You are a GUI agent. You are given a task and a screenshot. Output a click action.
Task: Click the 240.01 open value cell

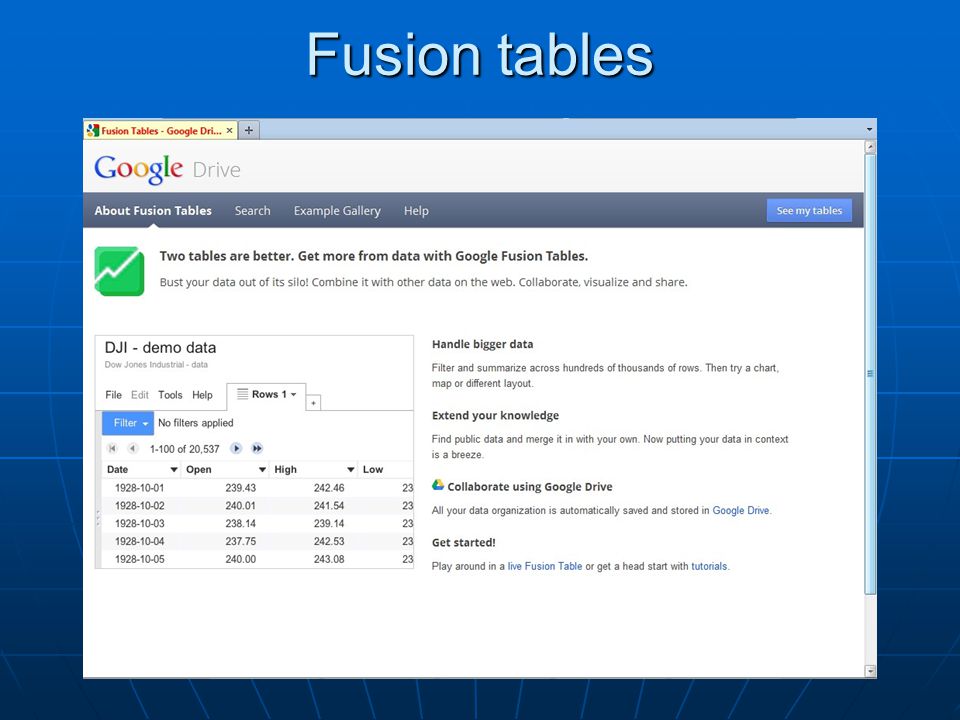point(241,506)
